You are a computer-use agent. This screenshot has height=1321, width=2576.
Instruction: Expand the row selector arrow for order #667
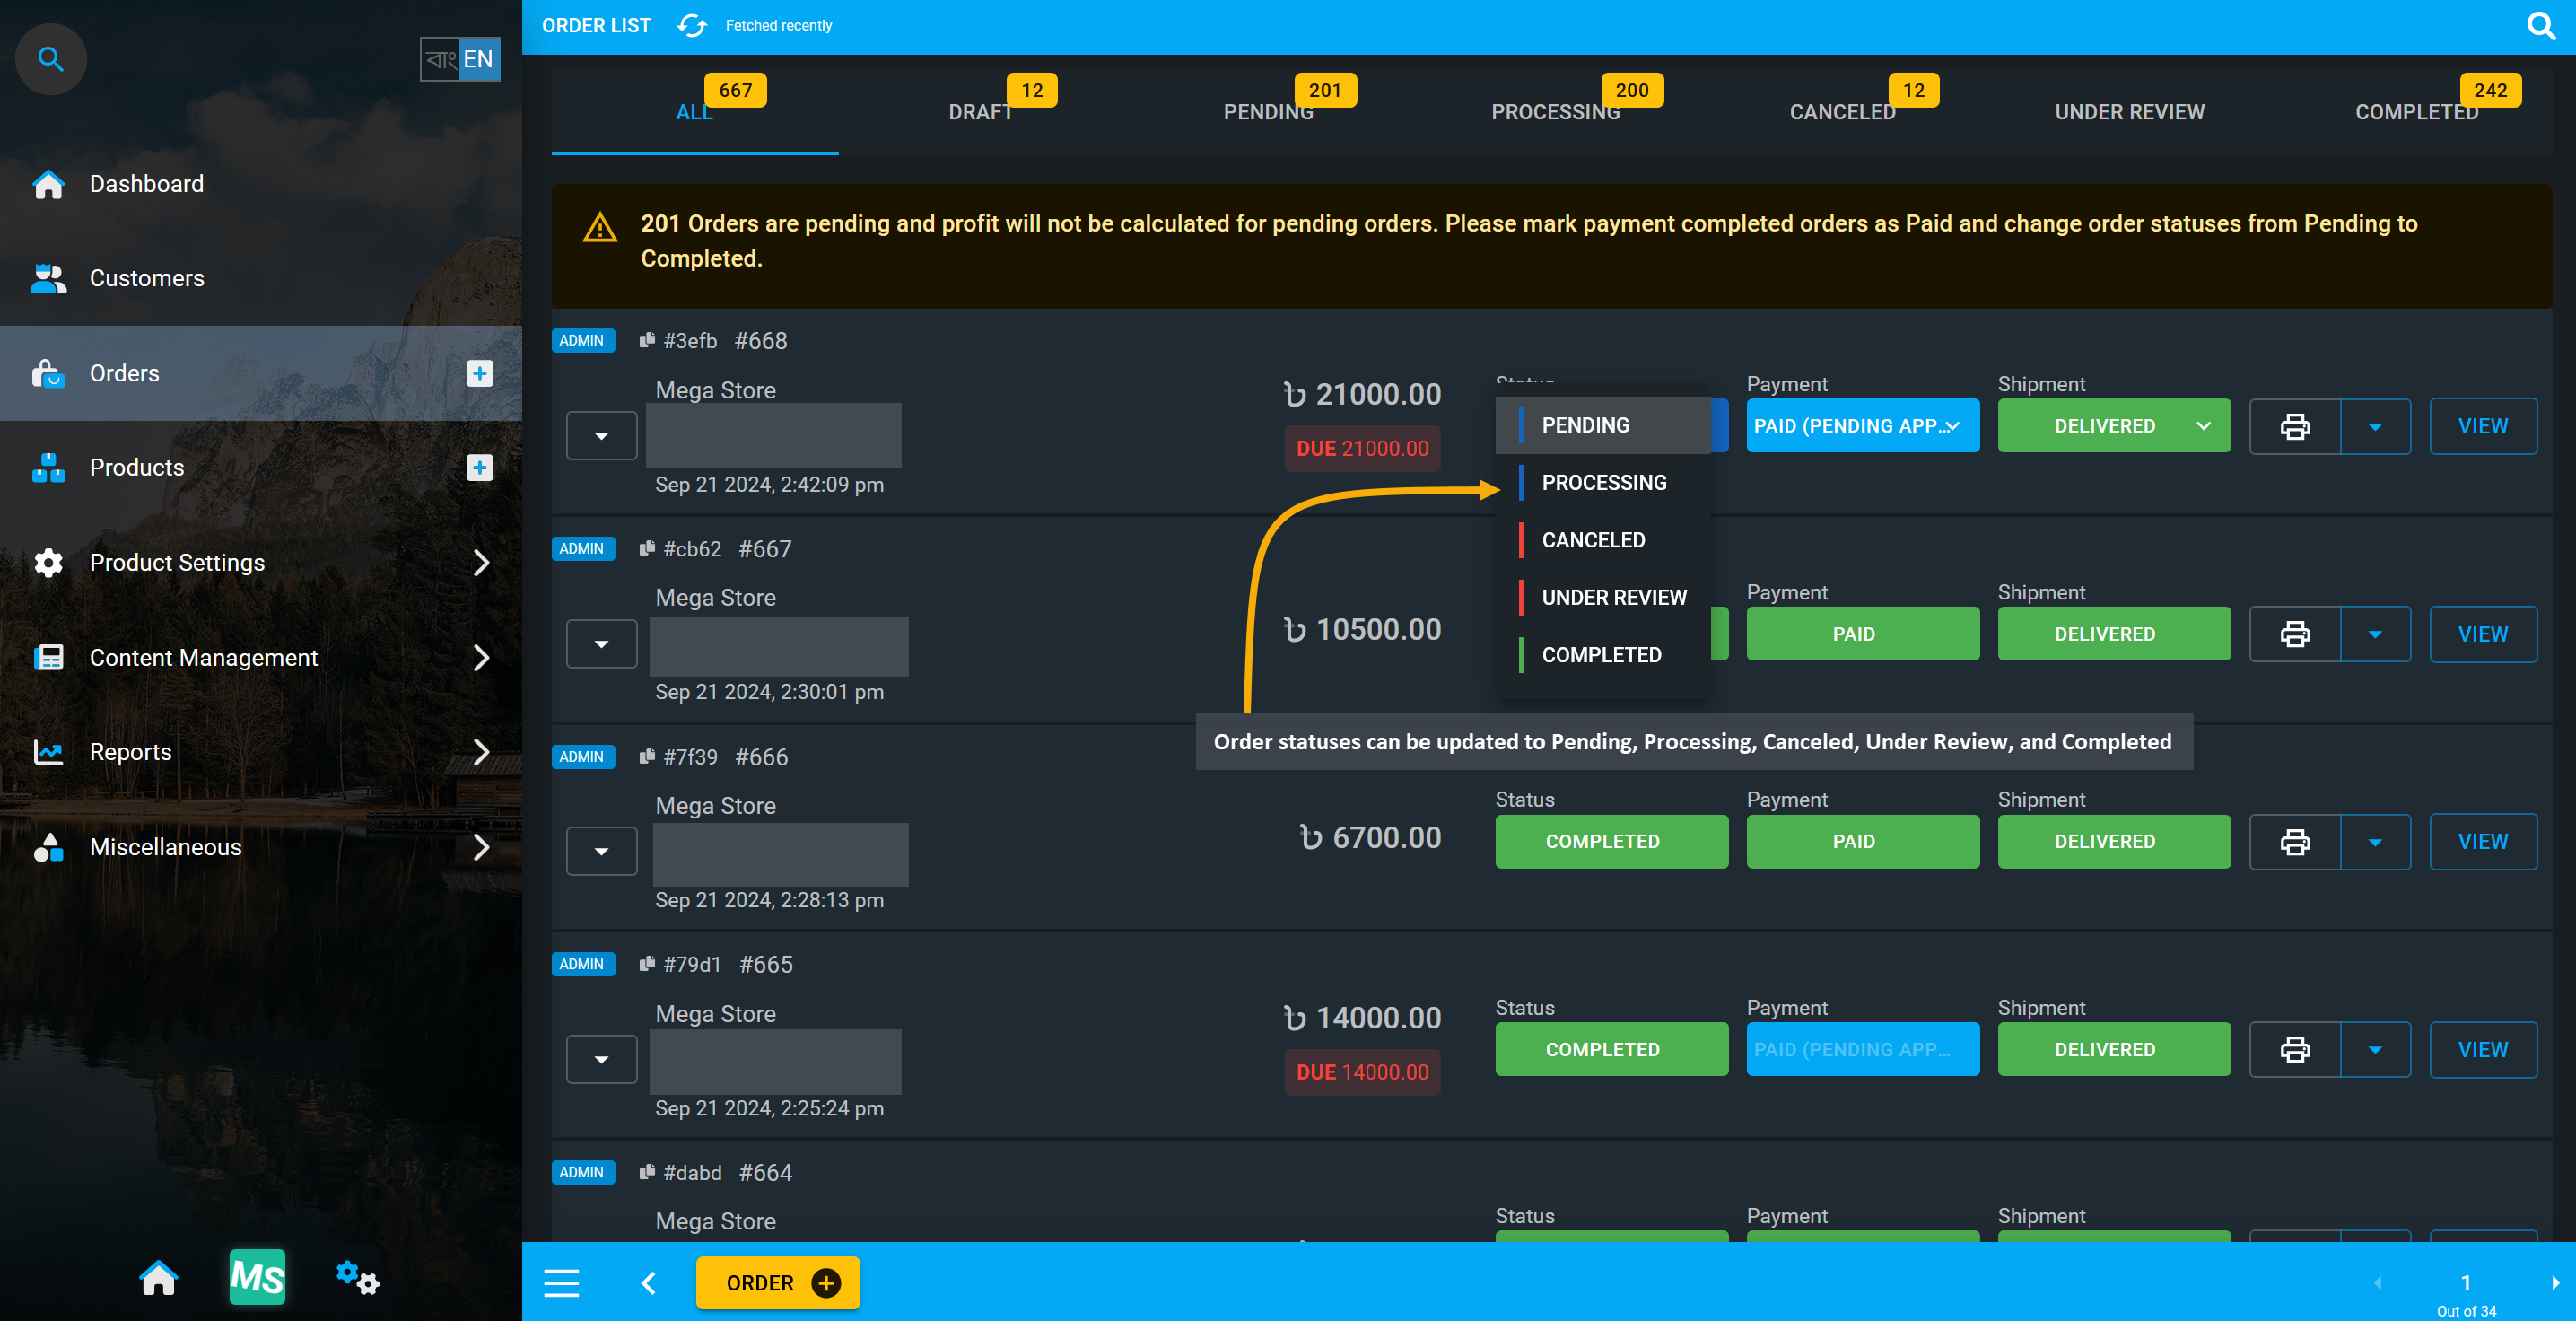coord(601,643)
